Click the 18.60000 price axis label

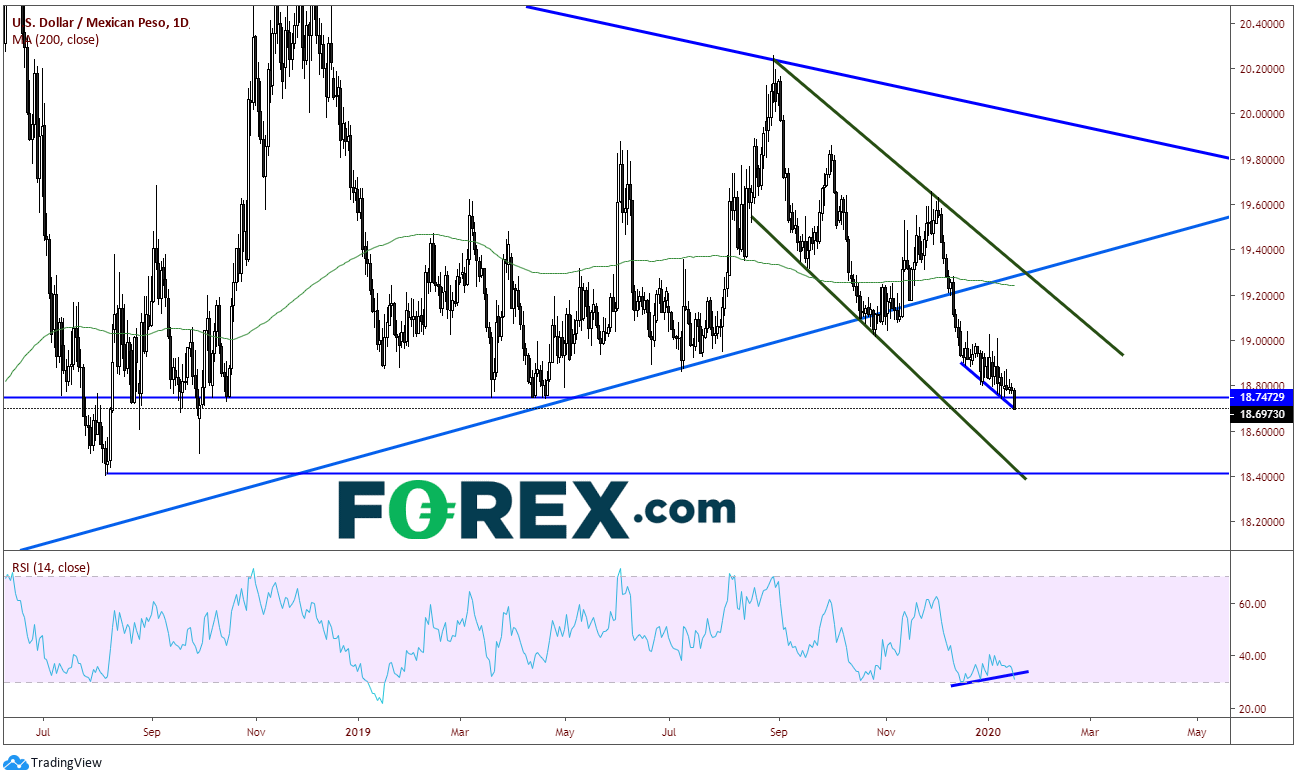click(x=1263, y=432)
